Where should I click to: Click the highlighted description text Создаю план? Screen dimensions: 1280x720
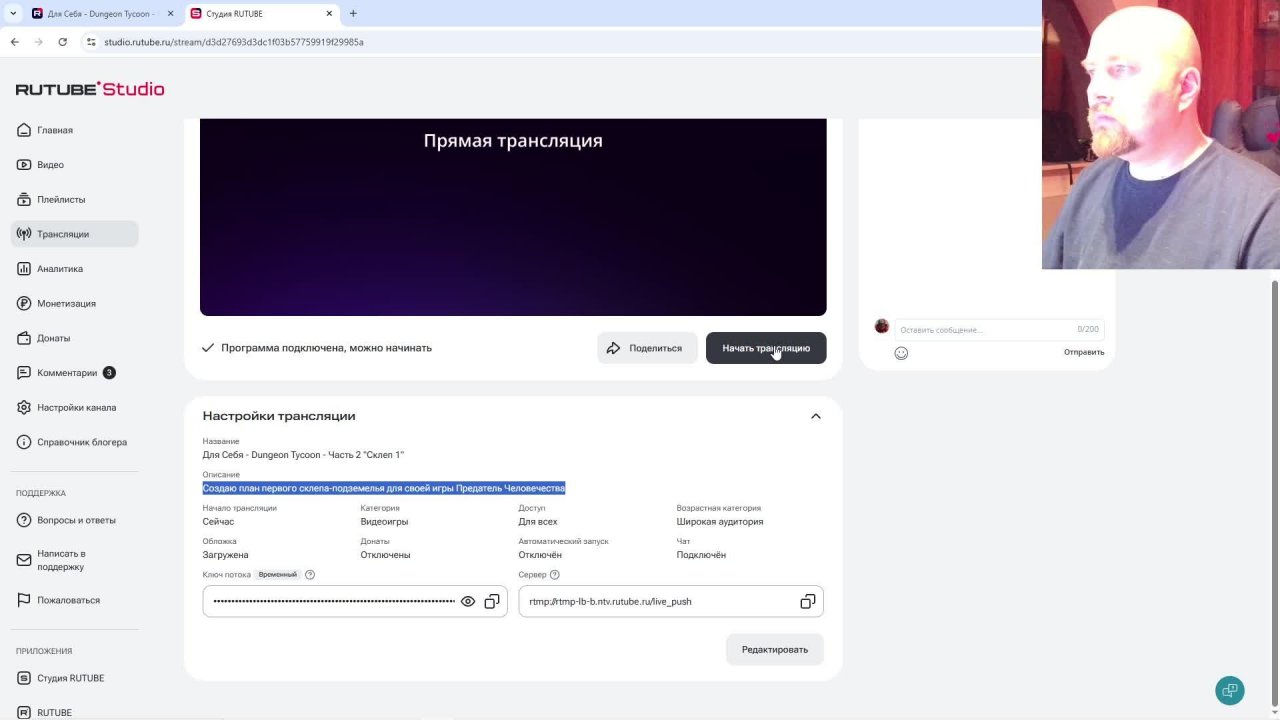pos(384,488)
